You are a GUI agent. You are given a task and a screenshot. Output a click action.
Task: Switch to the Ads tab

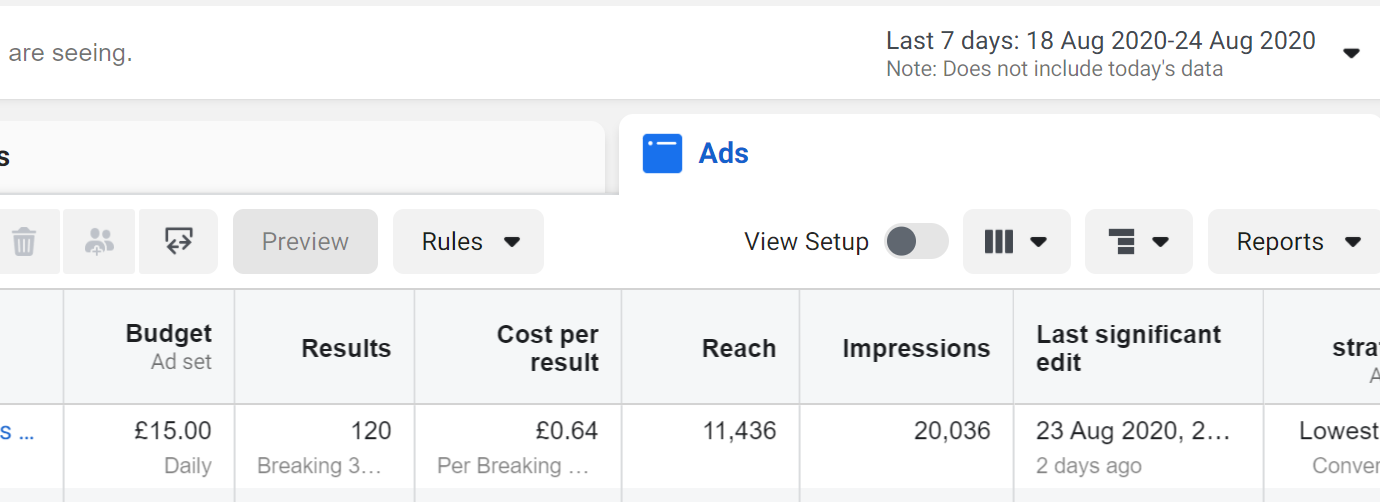[723, 154]
